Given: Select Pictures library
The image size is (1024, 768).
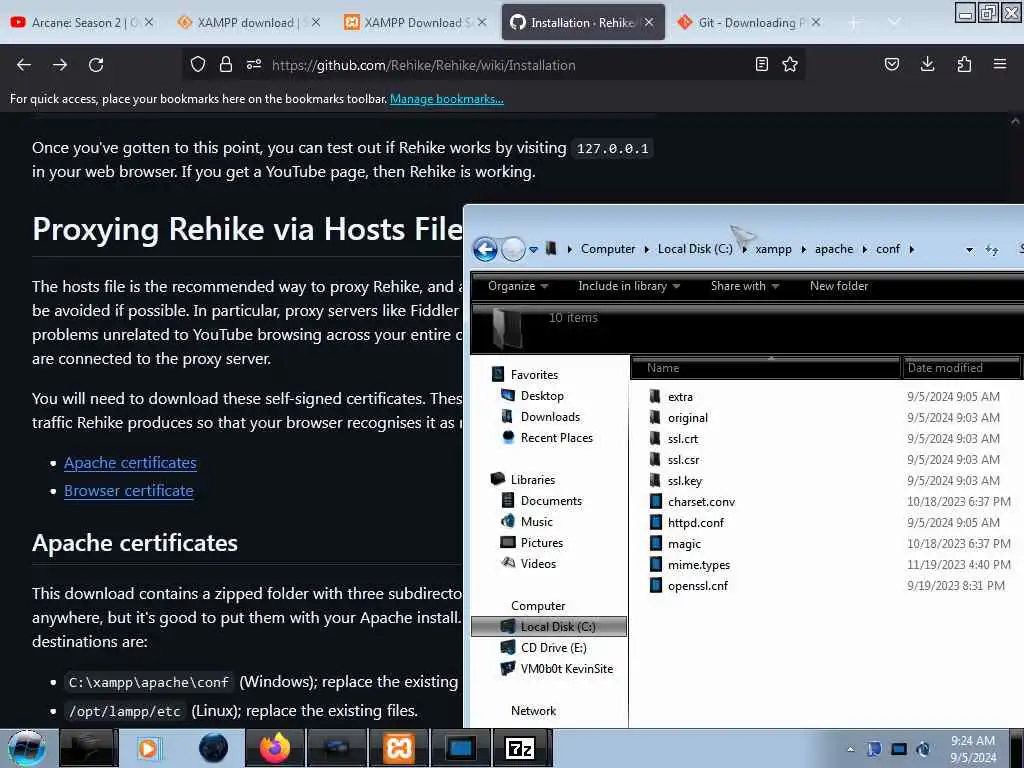Looking at the screenshot, I should click(x=541, y=543).
